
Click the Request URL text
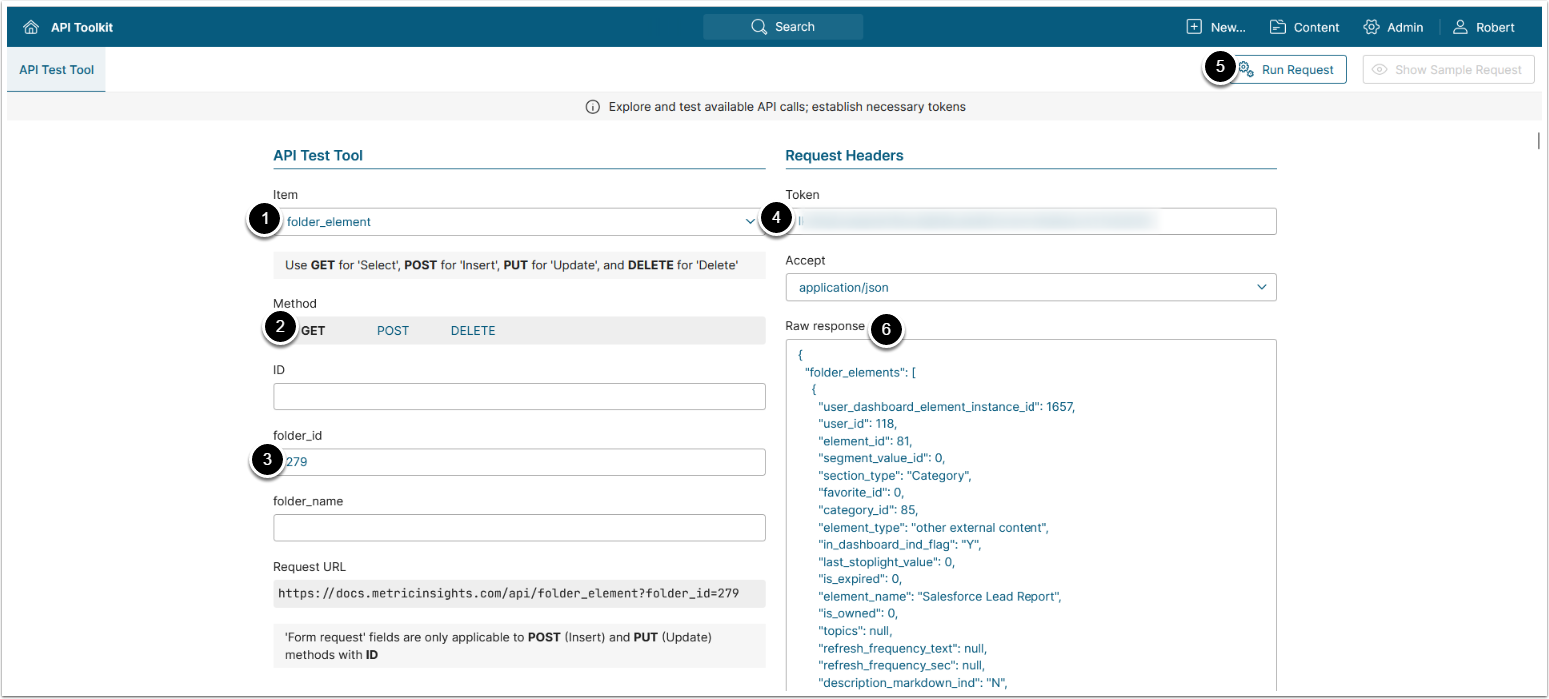[x=508, y=593]
